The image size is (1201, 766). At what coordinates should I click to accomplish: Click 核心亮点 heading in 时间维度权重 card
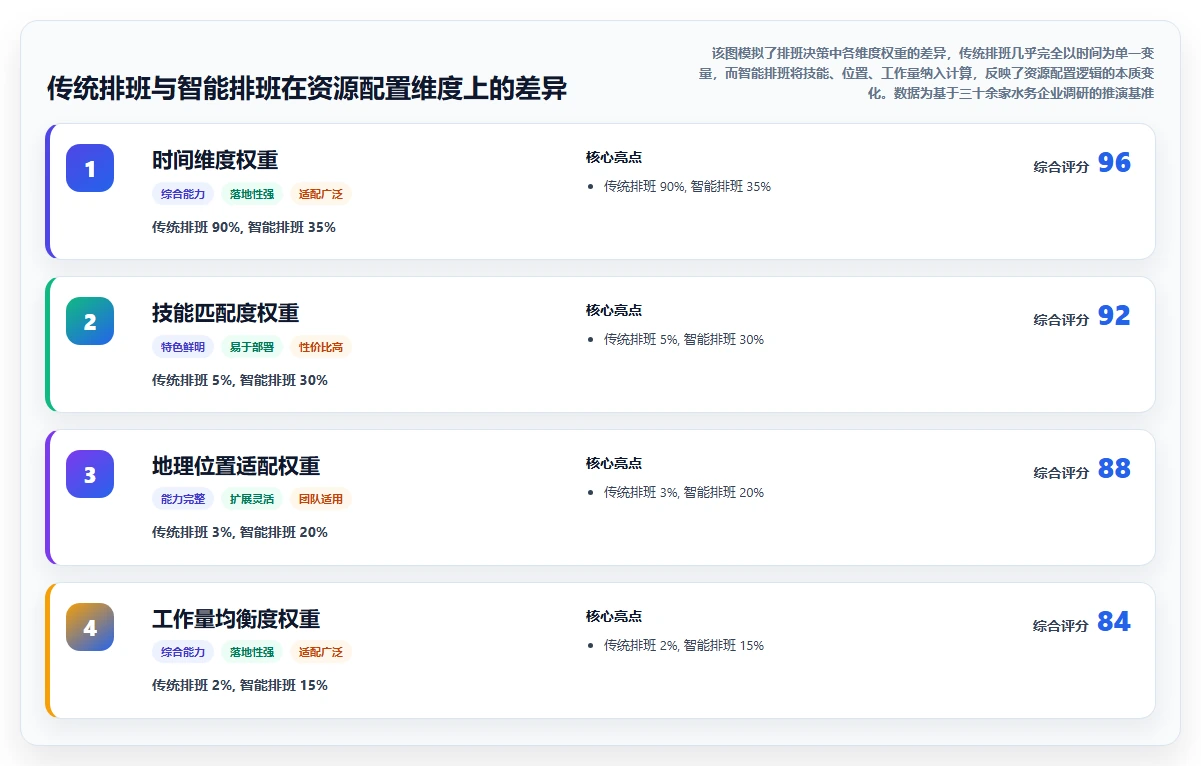[614, 157]
